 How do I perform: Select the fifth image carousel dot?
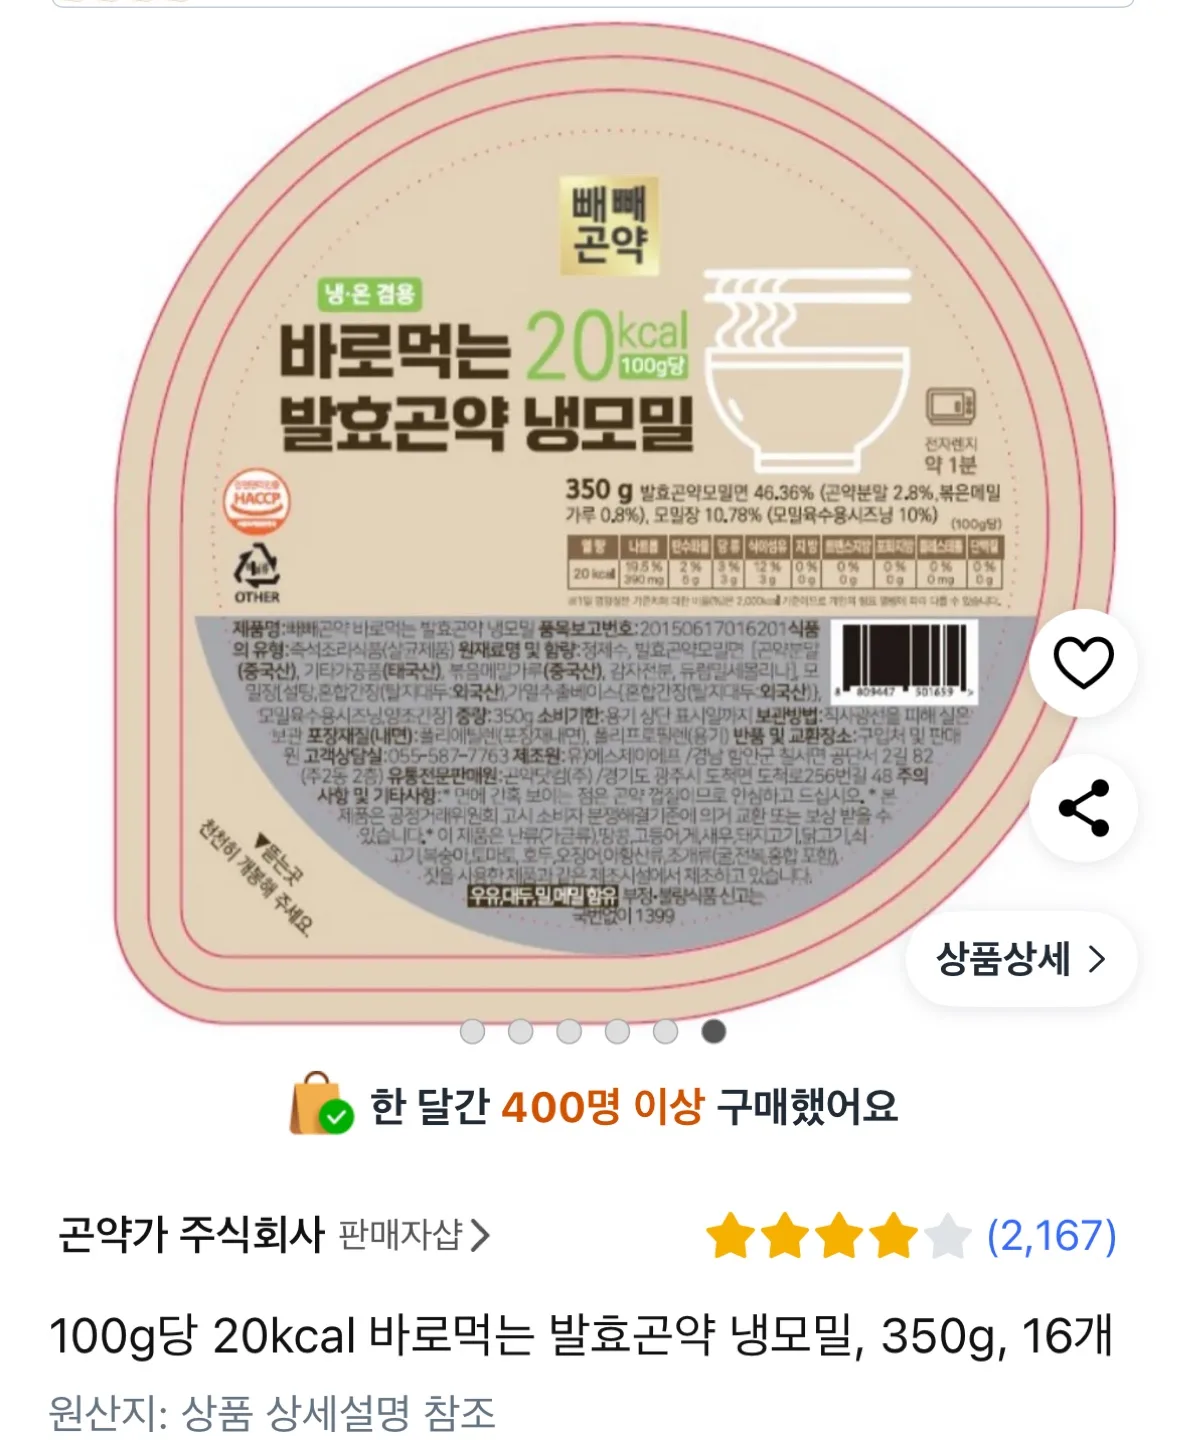665,1031
